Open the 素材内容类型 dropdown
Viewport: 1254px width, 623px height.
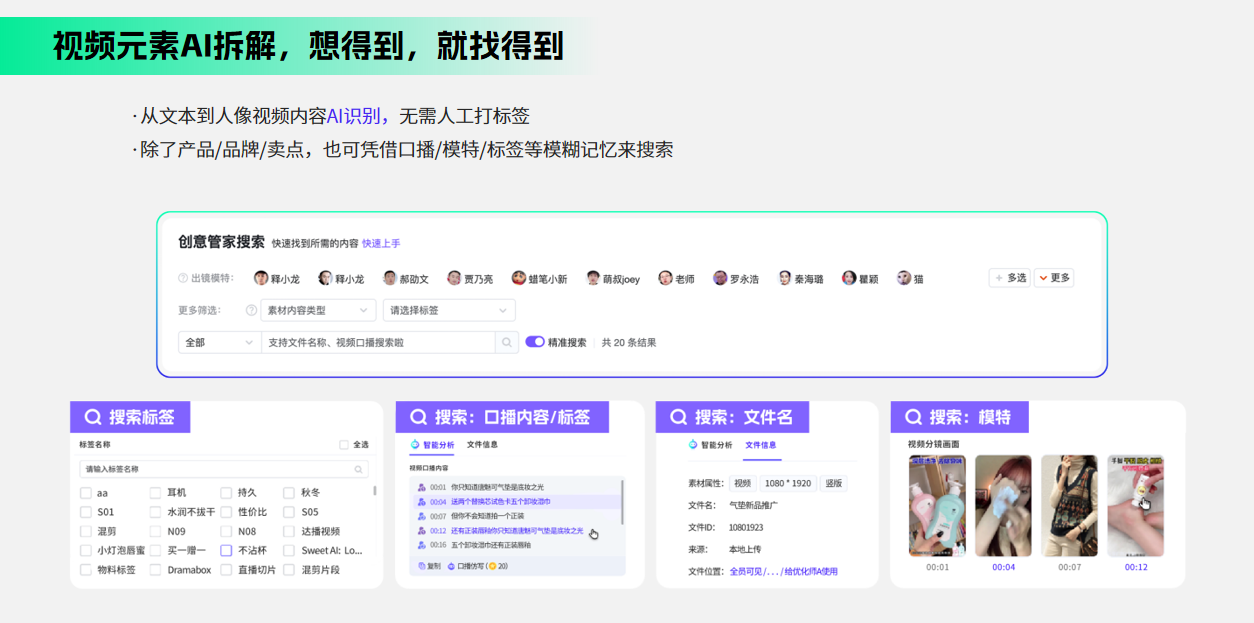(318, 310)
